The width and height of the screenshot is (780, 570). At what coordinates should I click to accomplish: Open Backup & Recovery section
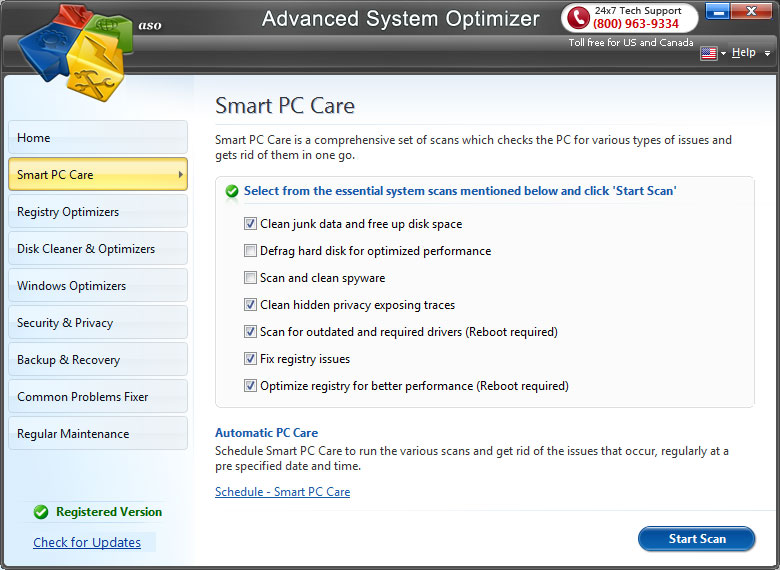click(98, 360)
